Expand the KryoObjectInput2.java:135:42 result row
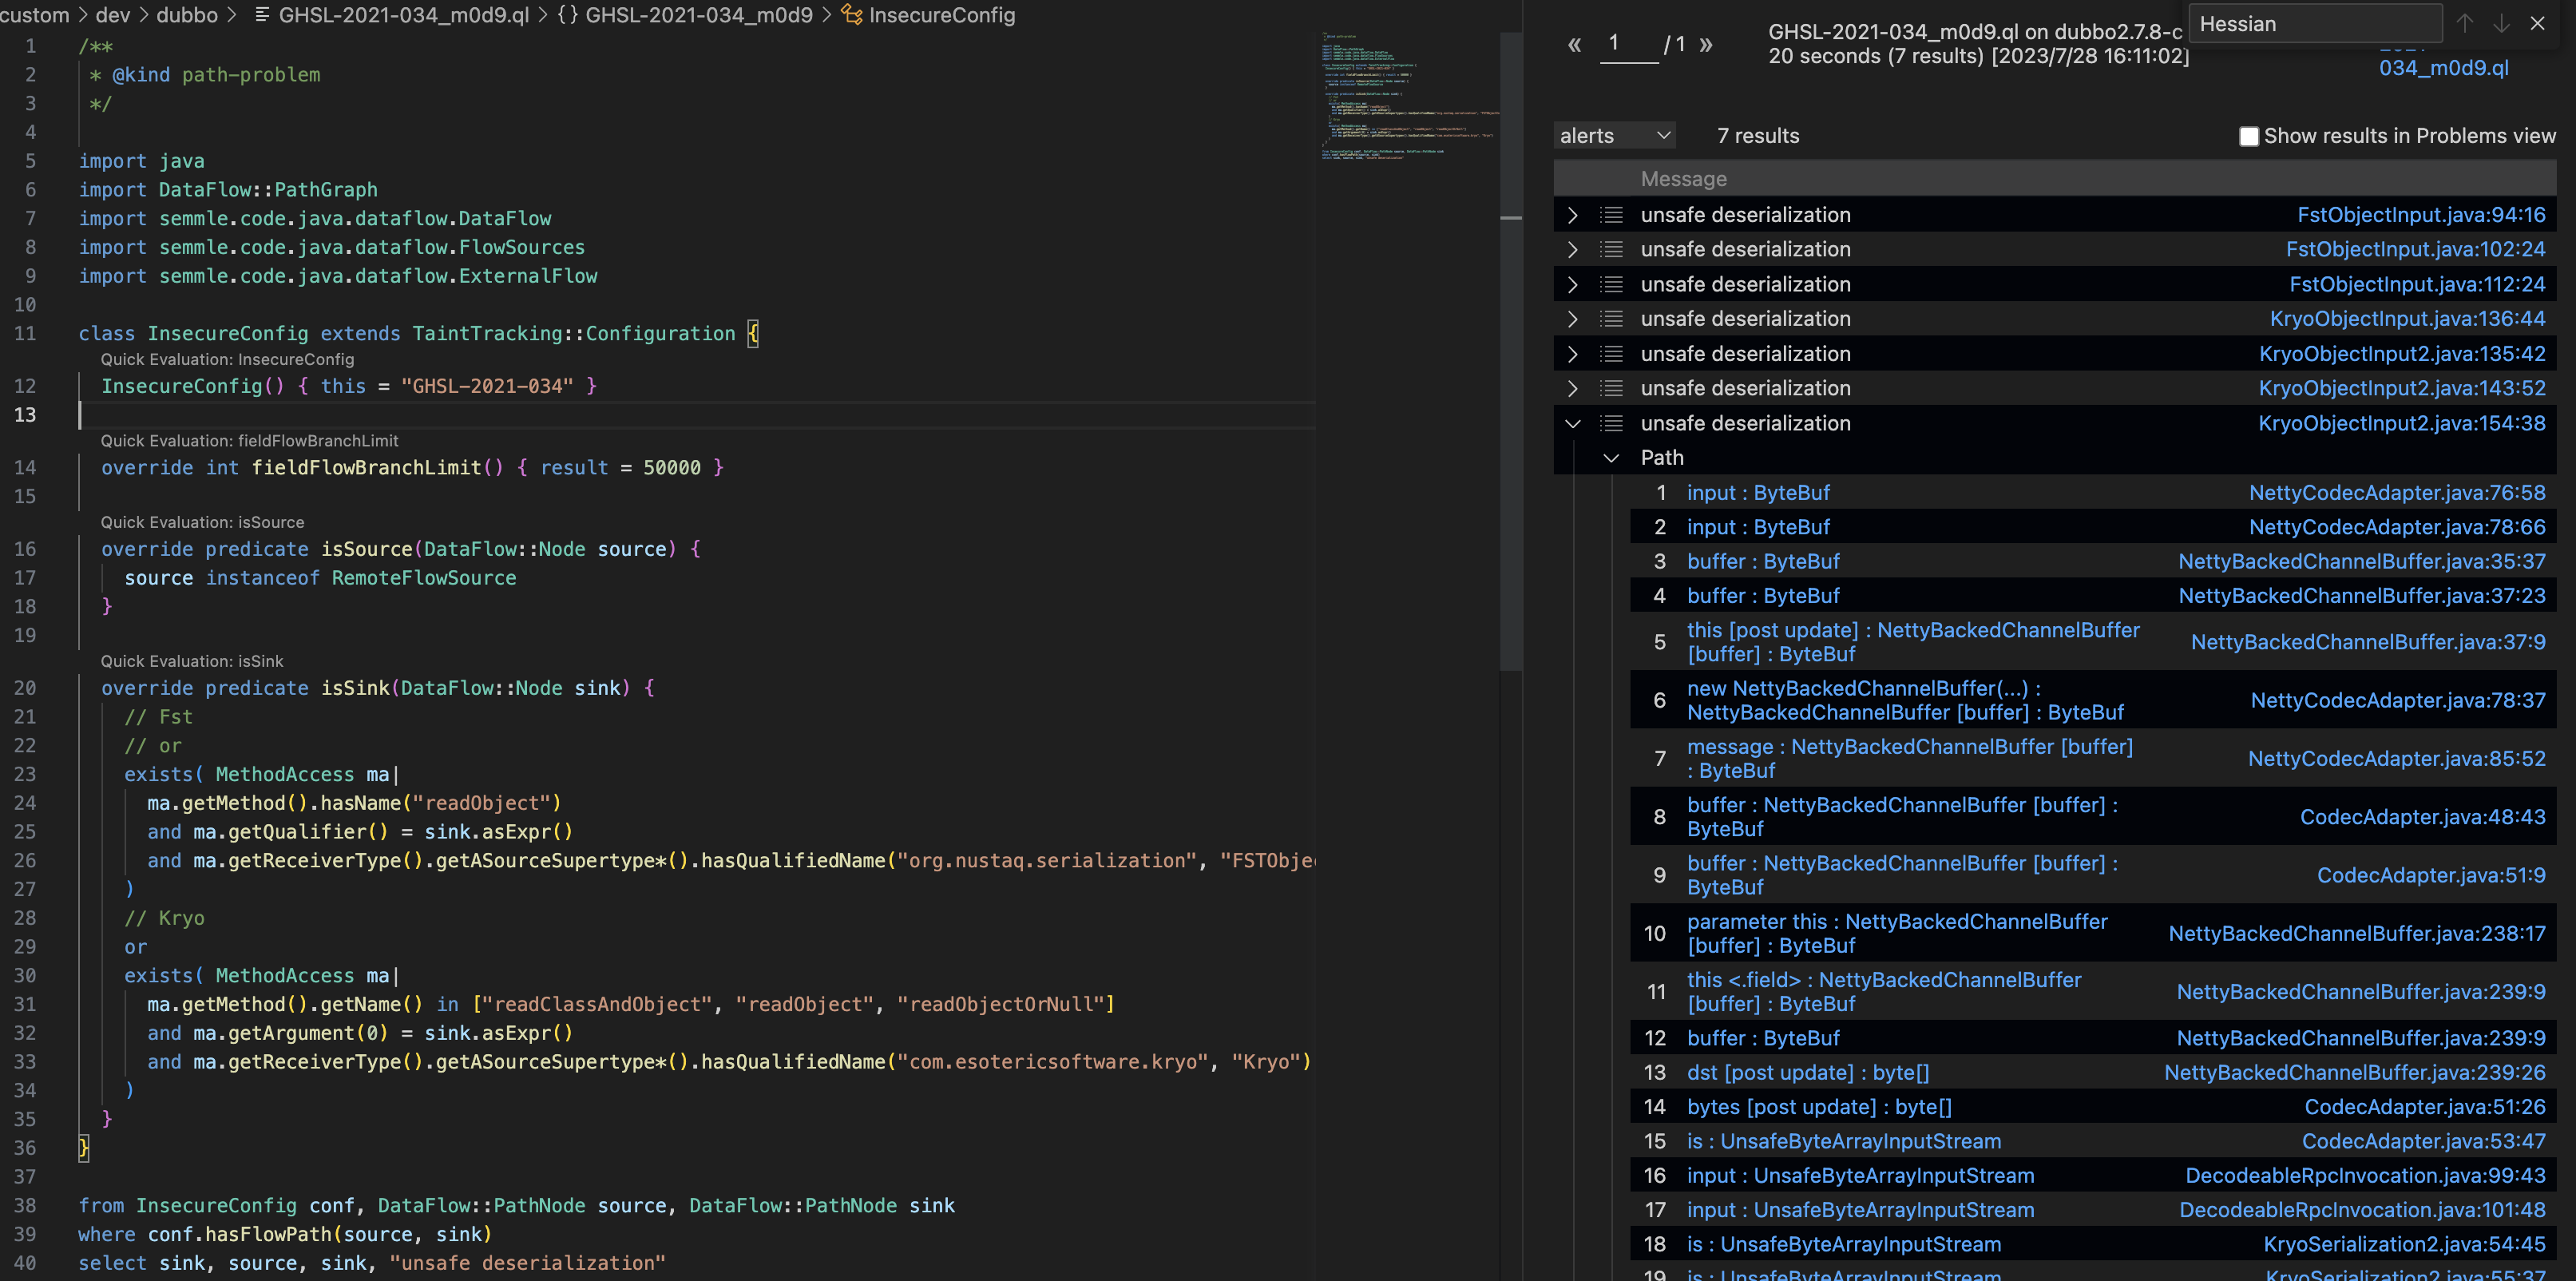This screenshot has height=1281, width=2576. coord(1572,354)
